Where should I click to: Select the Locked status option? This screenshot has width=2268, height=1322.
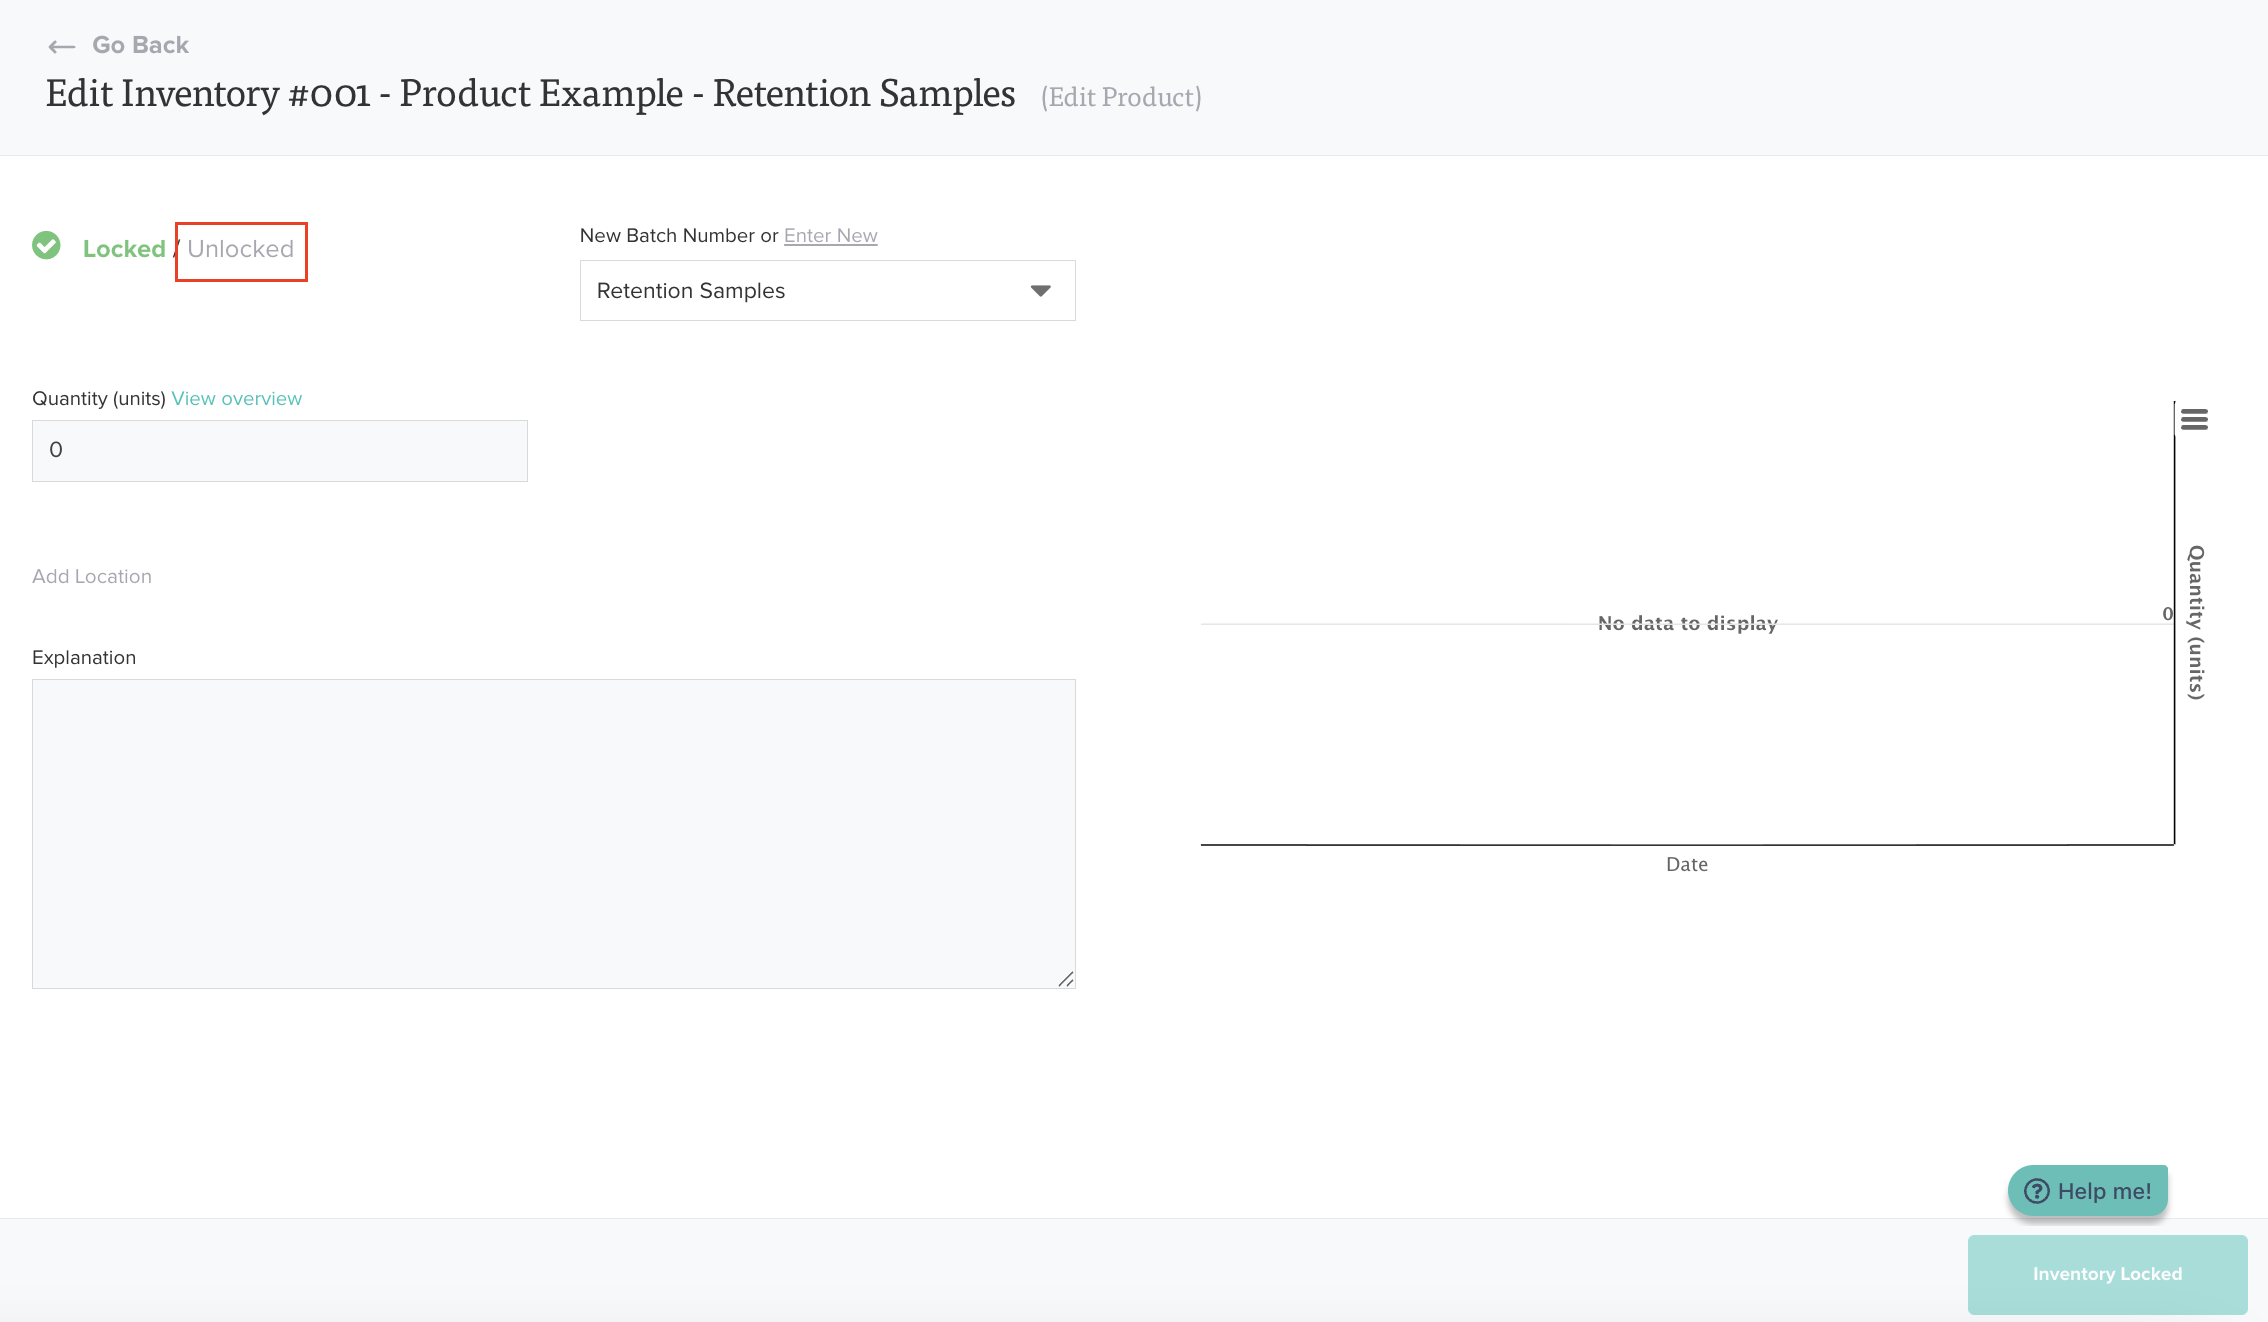(124, 249)
